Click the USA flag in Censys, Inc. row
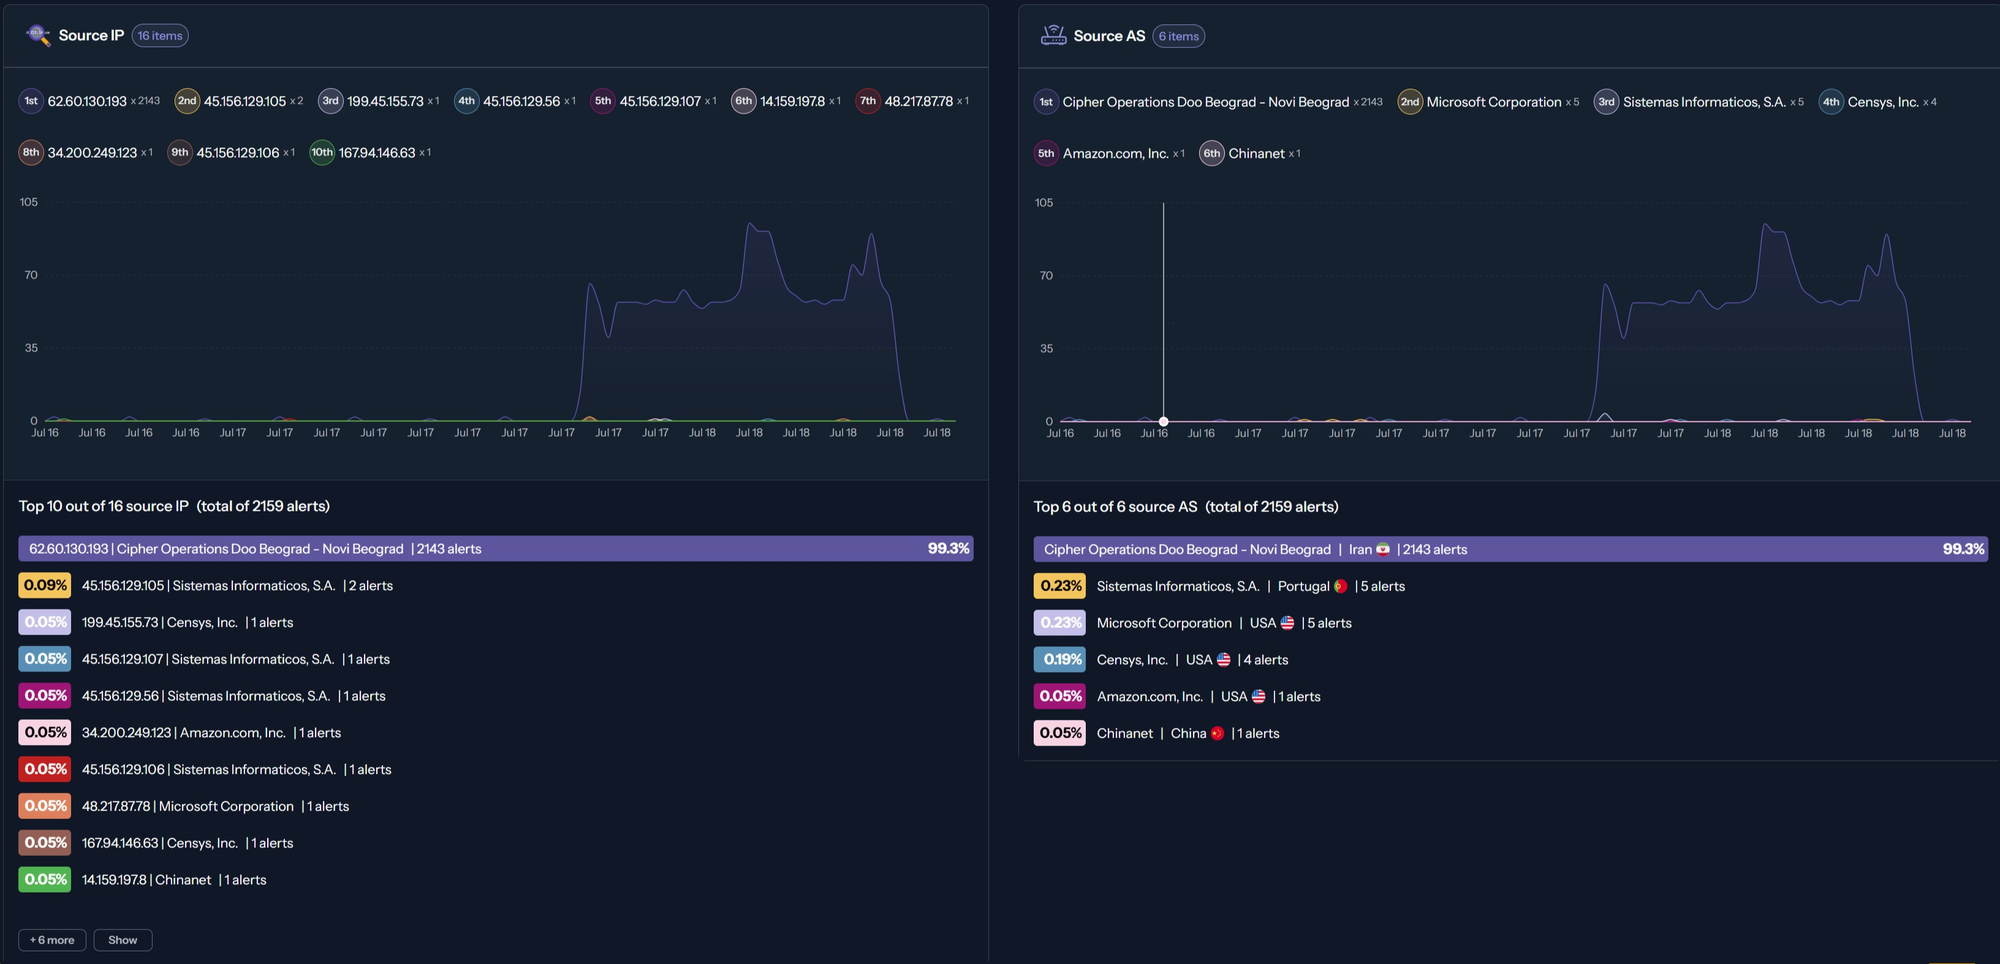 [x=1223, y=660]
